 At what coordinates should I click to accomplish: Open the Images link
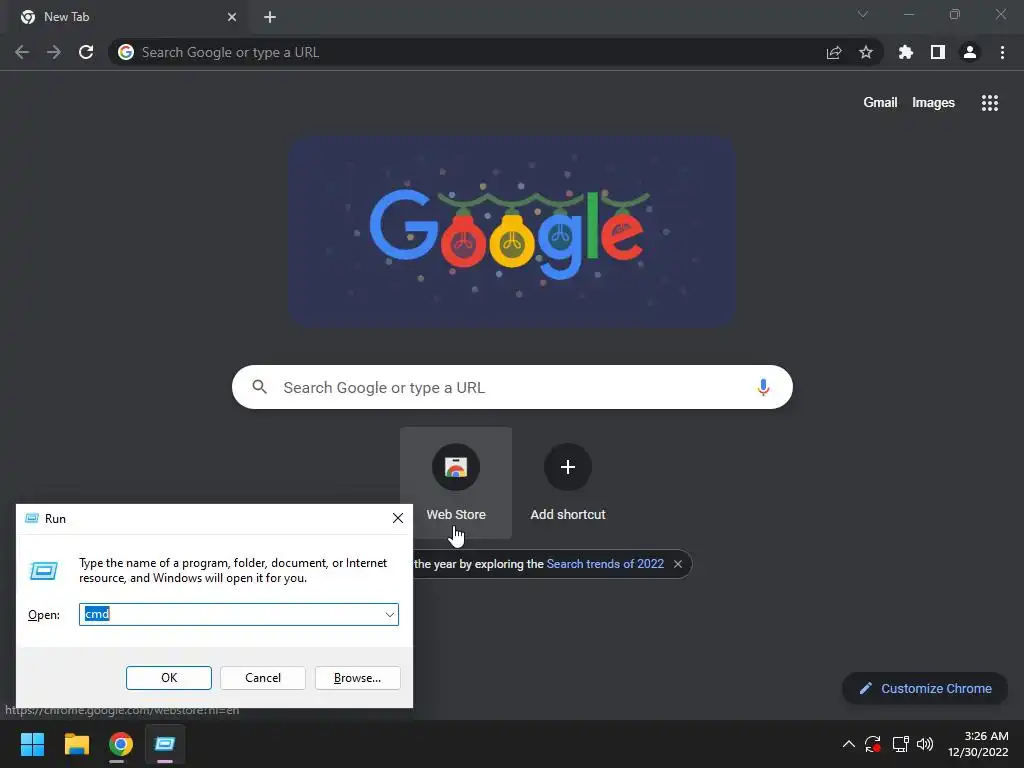tap(933, 103)
